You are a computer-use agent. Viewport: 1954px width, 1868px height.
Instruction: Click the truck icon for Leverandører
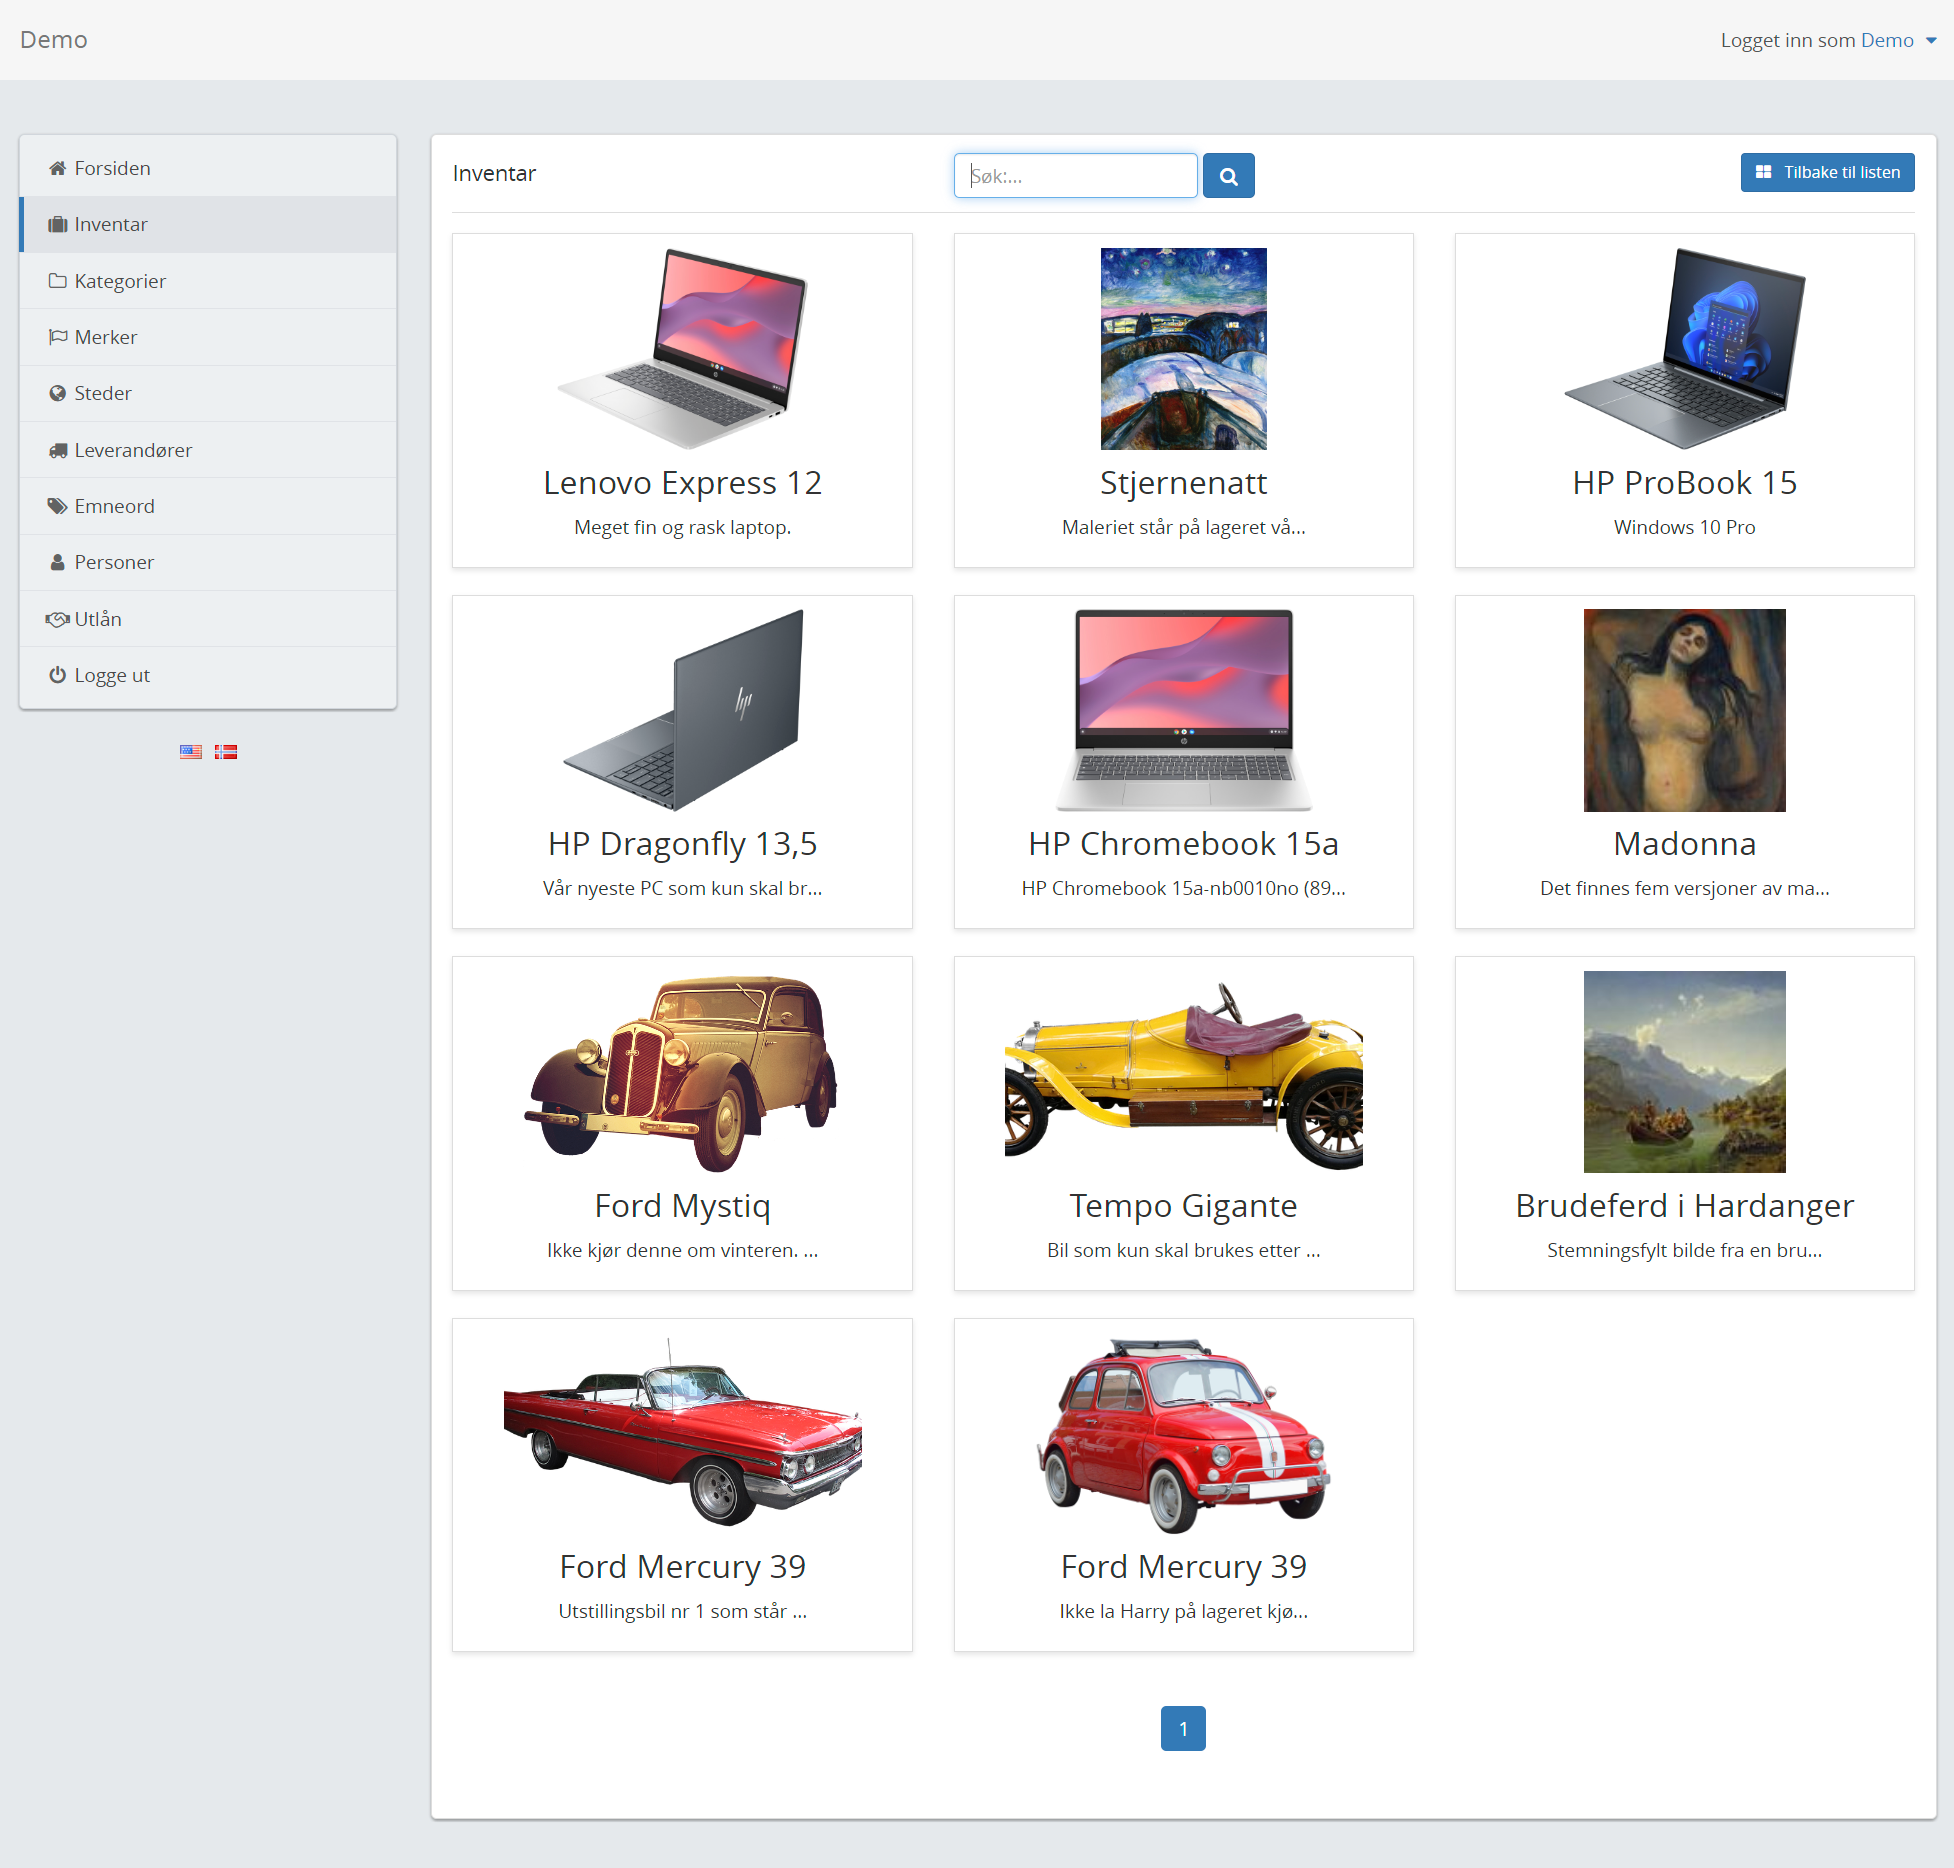click(58, 450)
